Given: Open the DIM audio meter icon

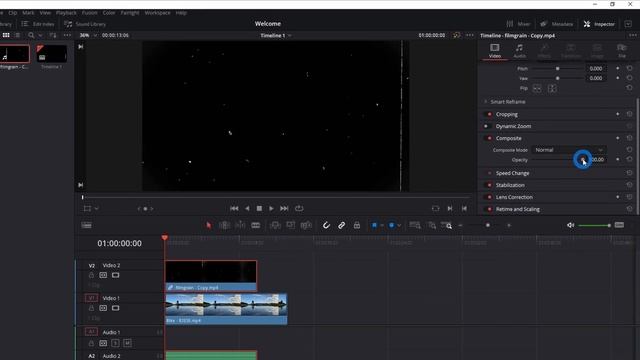Looking at the screenshot, I should click(619, 225).
